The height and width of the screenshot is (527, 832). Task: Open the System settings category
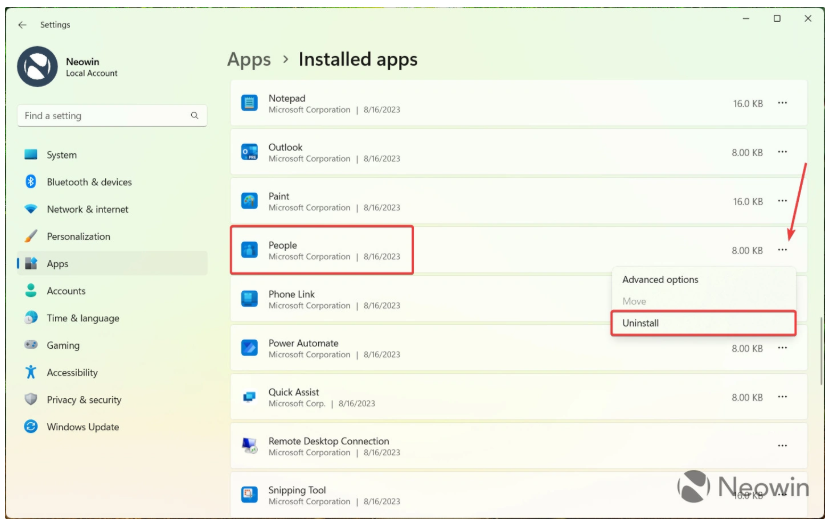click(112, 155)
